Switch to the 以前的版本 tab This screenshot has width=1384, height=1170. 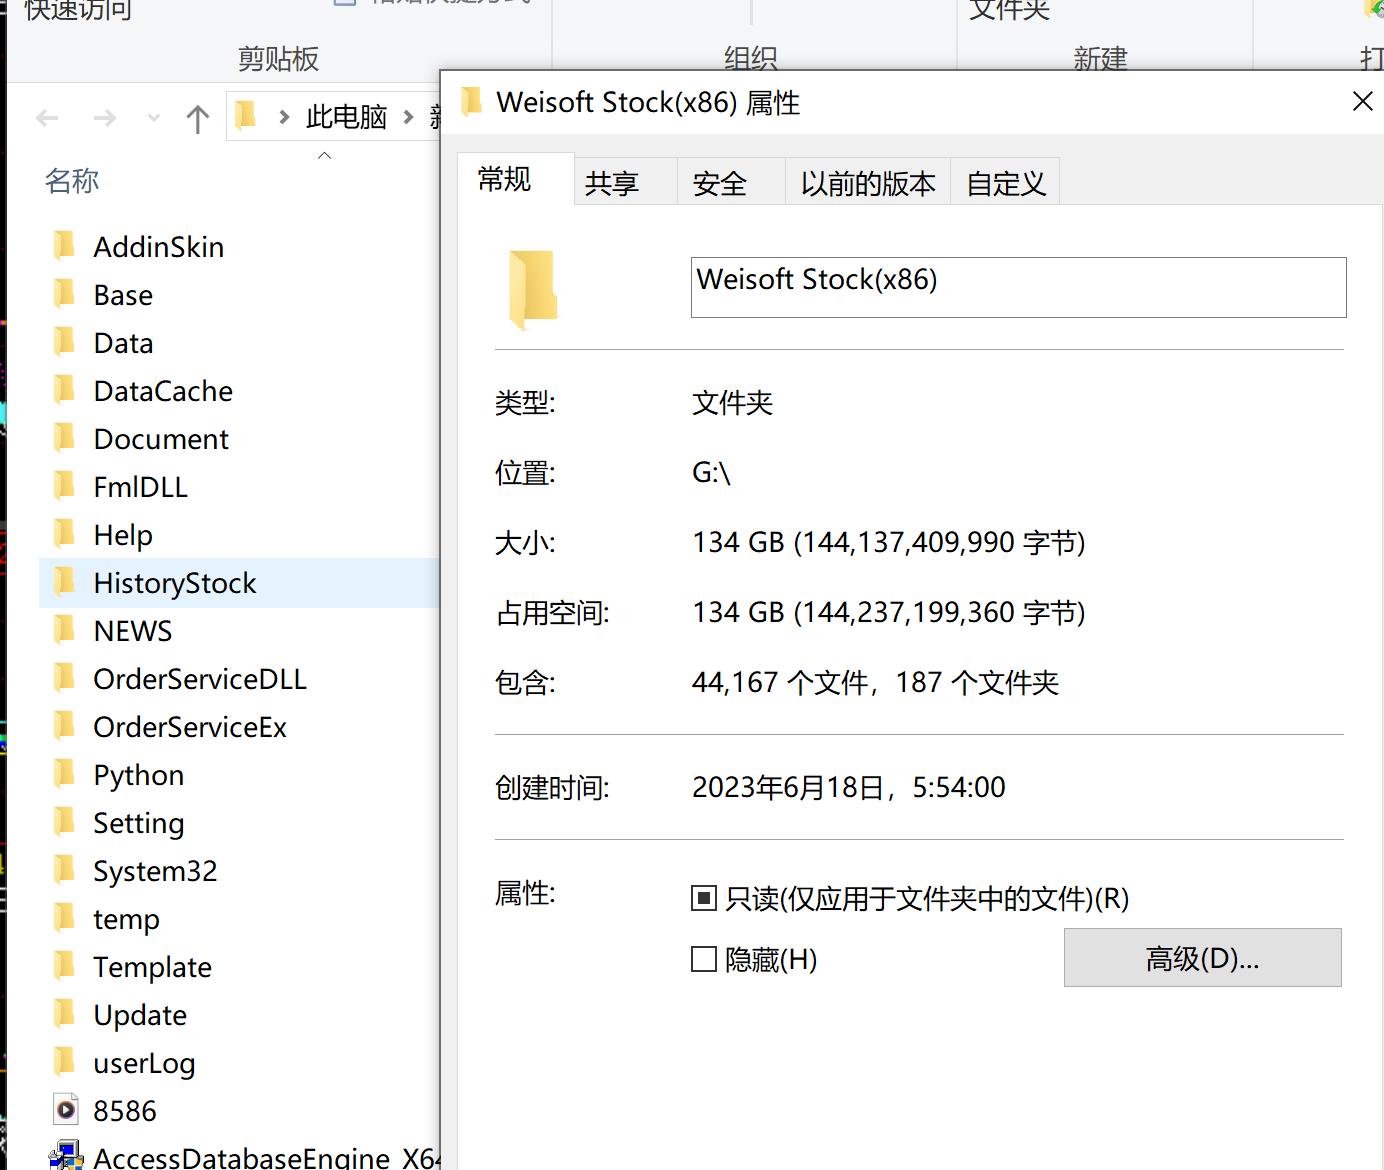point(867,182)
